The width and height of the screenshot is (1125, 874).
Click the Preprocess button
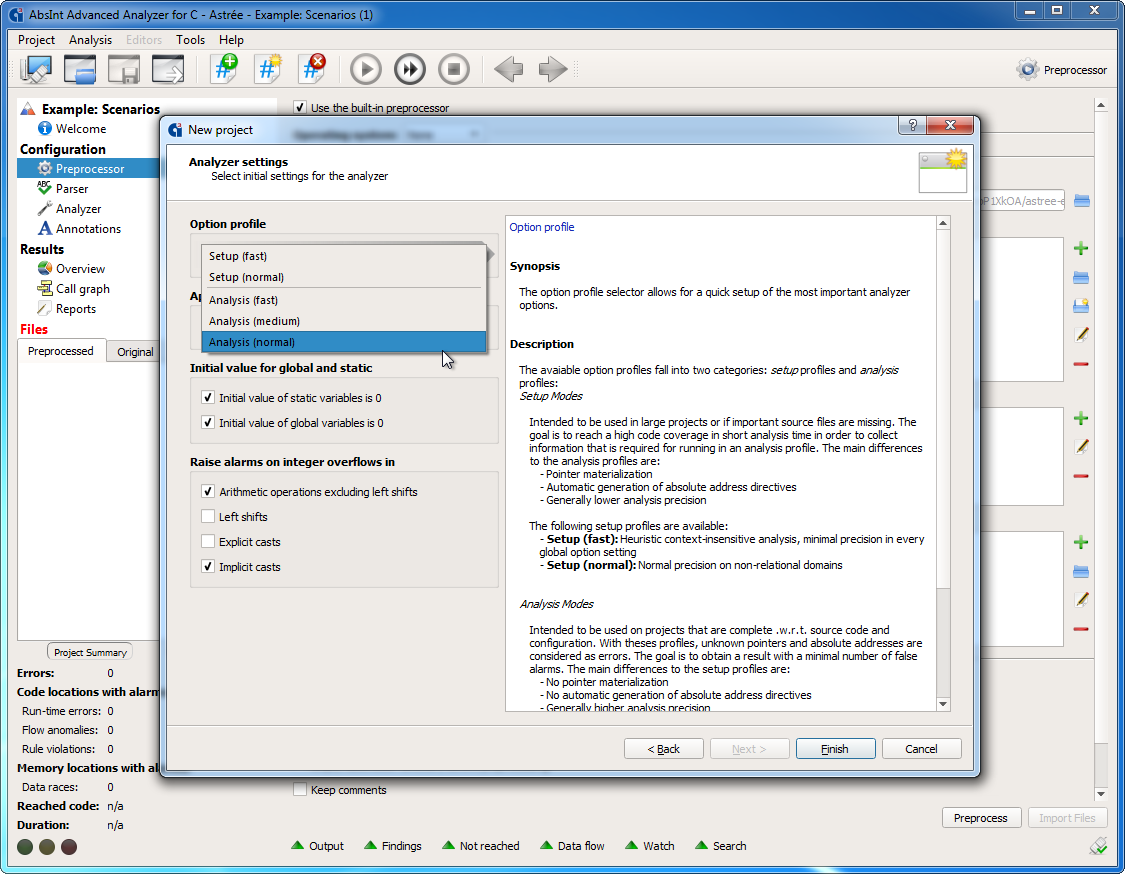[x=981, y=818]
